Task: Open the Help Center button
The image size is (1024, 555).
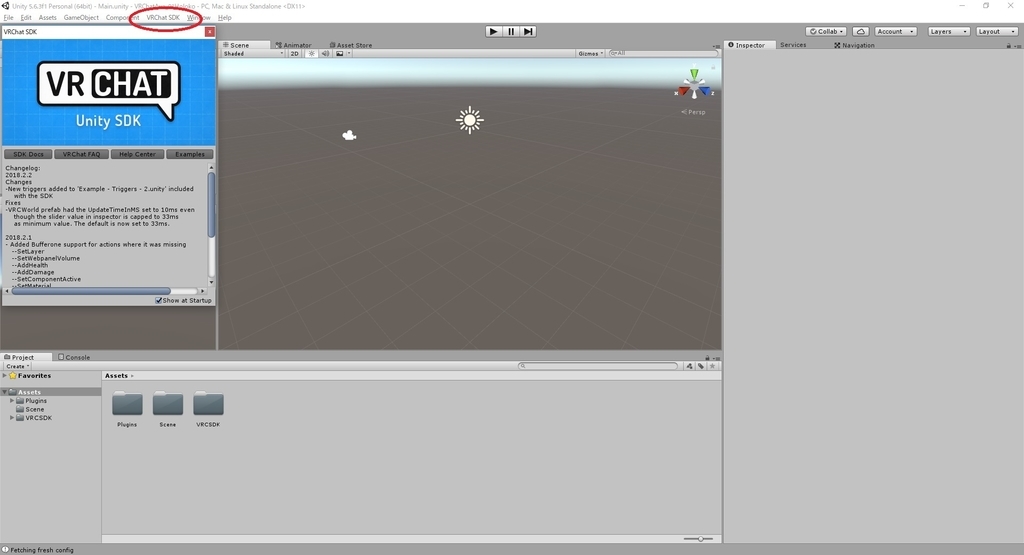Action: 137,154
